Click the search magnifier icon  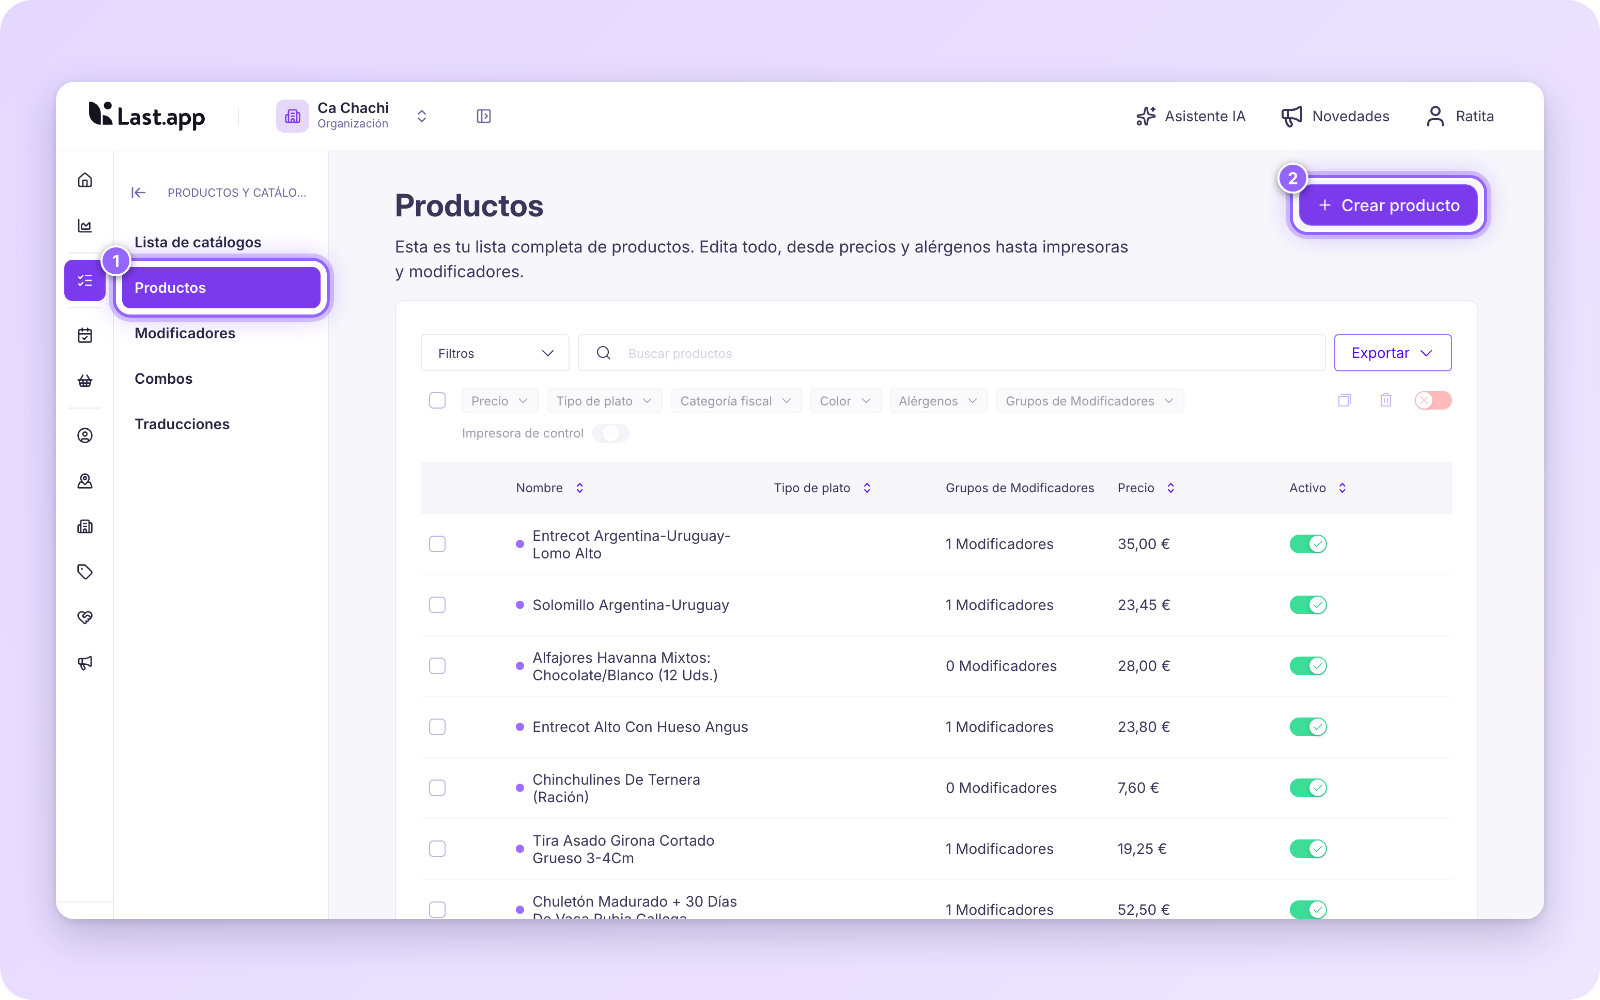tap(604, 353)
